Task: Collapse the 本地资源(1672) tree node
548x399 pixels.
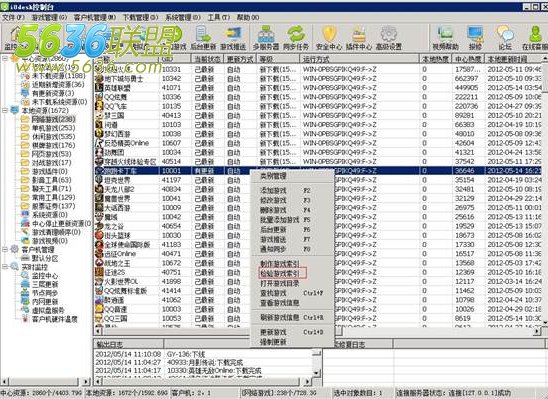Action: click(x=5, y=110)
